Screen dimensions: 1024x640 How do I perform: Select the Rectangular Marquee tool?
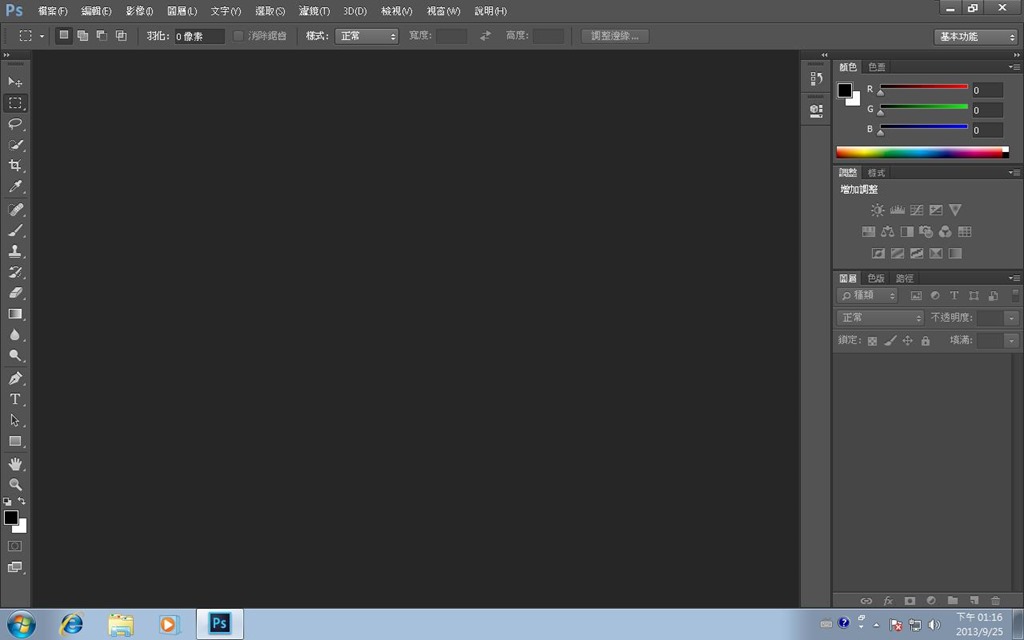(x=15, y=103)
